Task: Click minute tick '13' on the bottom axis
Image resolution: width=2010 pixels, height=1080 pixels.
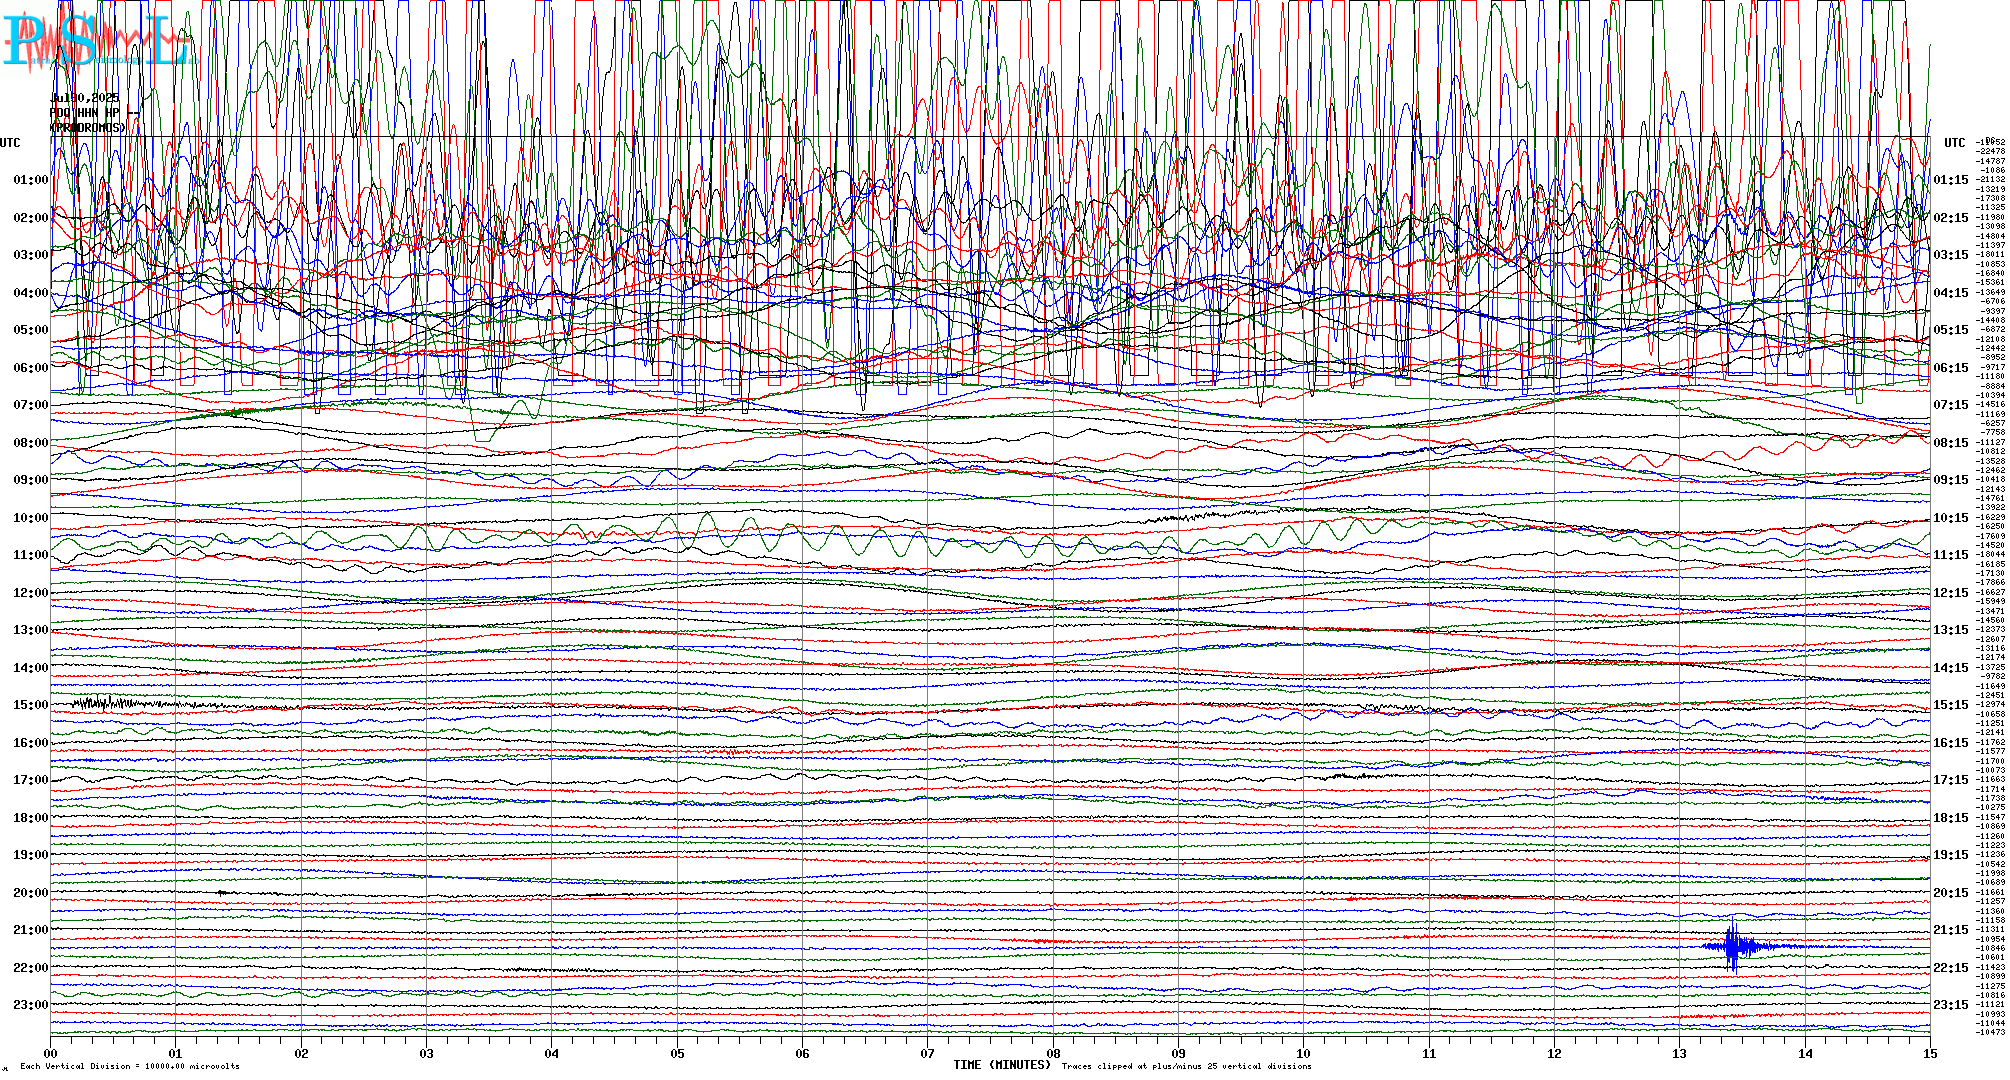Action: 1679,1053
